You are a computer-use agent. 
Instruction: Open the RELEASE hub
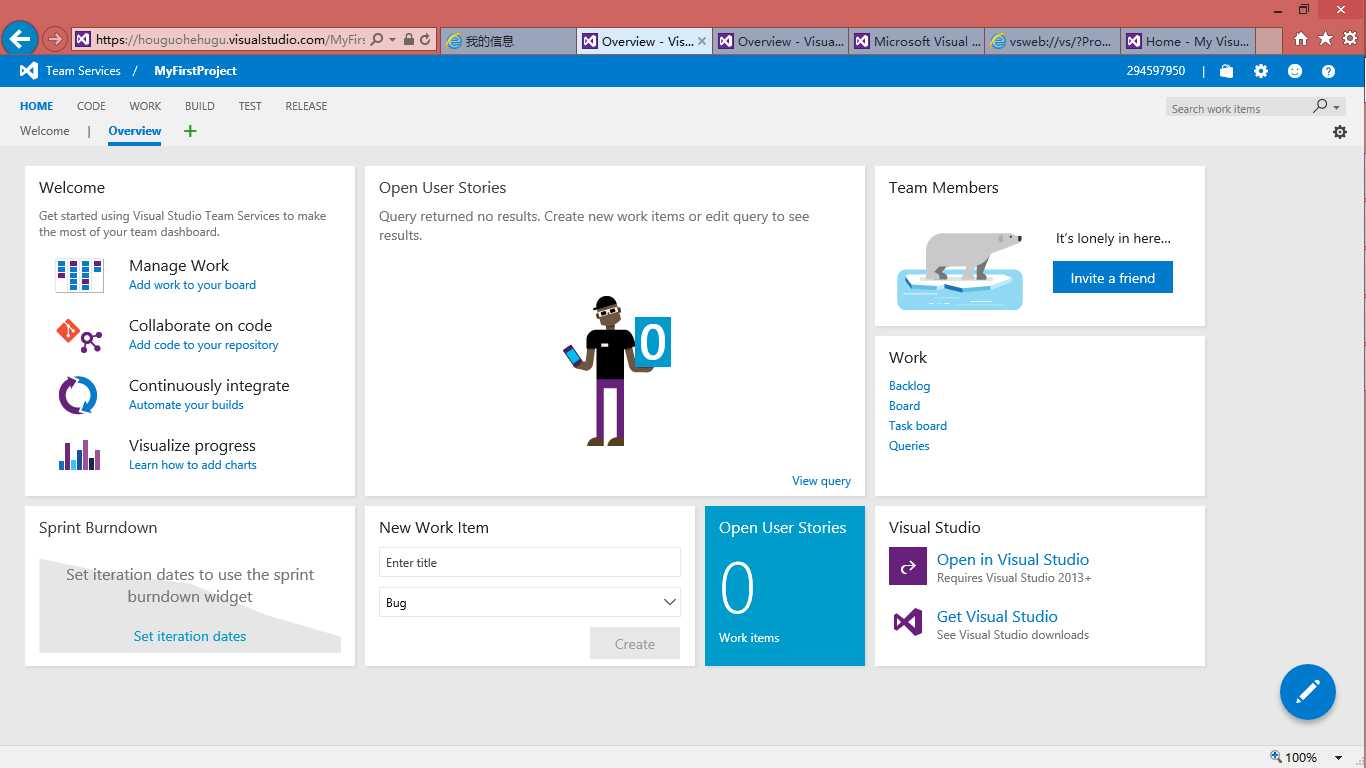pyautogui.click(x=306, y=106)
